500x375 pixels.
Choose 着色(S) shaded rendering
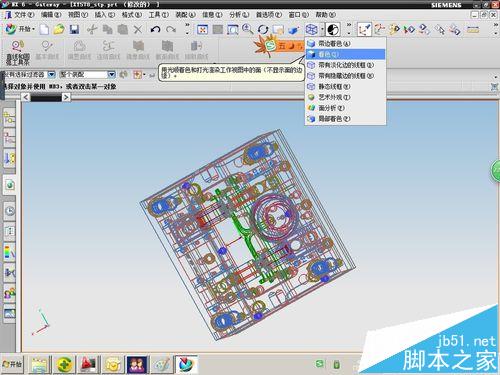(345, 54)
